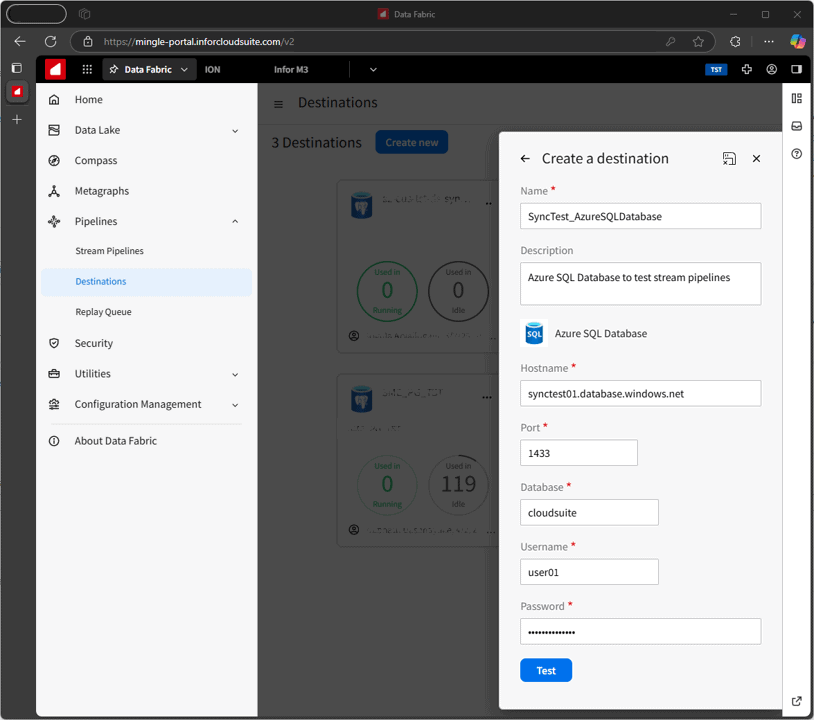This screenshot has width=814, height=720.
Task: Click the plus-shaped add icon in header
Action: click(747, 69)
